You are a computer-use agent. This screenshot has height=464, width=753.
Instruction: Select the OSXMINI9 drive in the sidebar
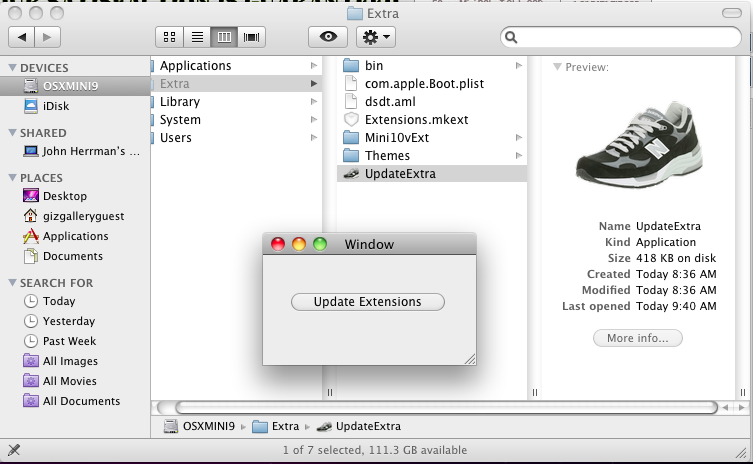click(x=75, y=86)
